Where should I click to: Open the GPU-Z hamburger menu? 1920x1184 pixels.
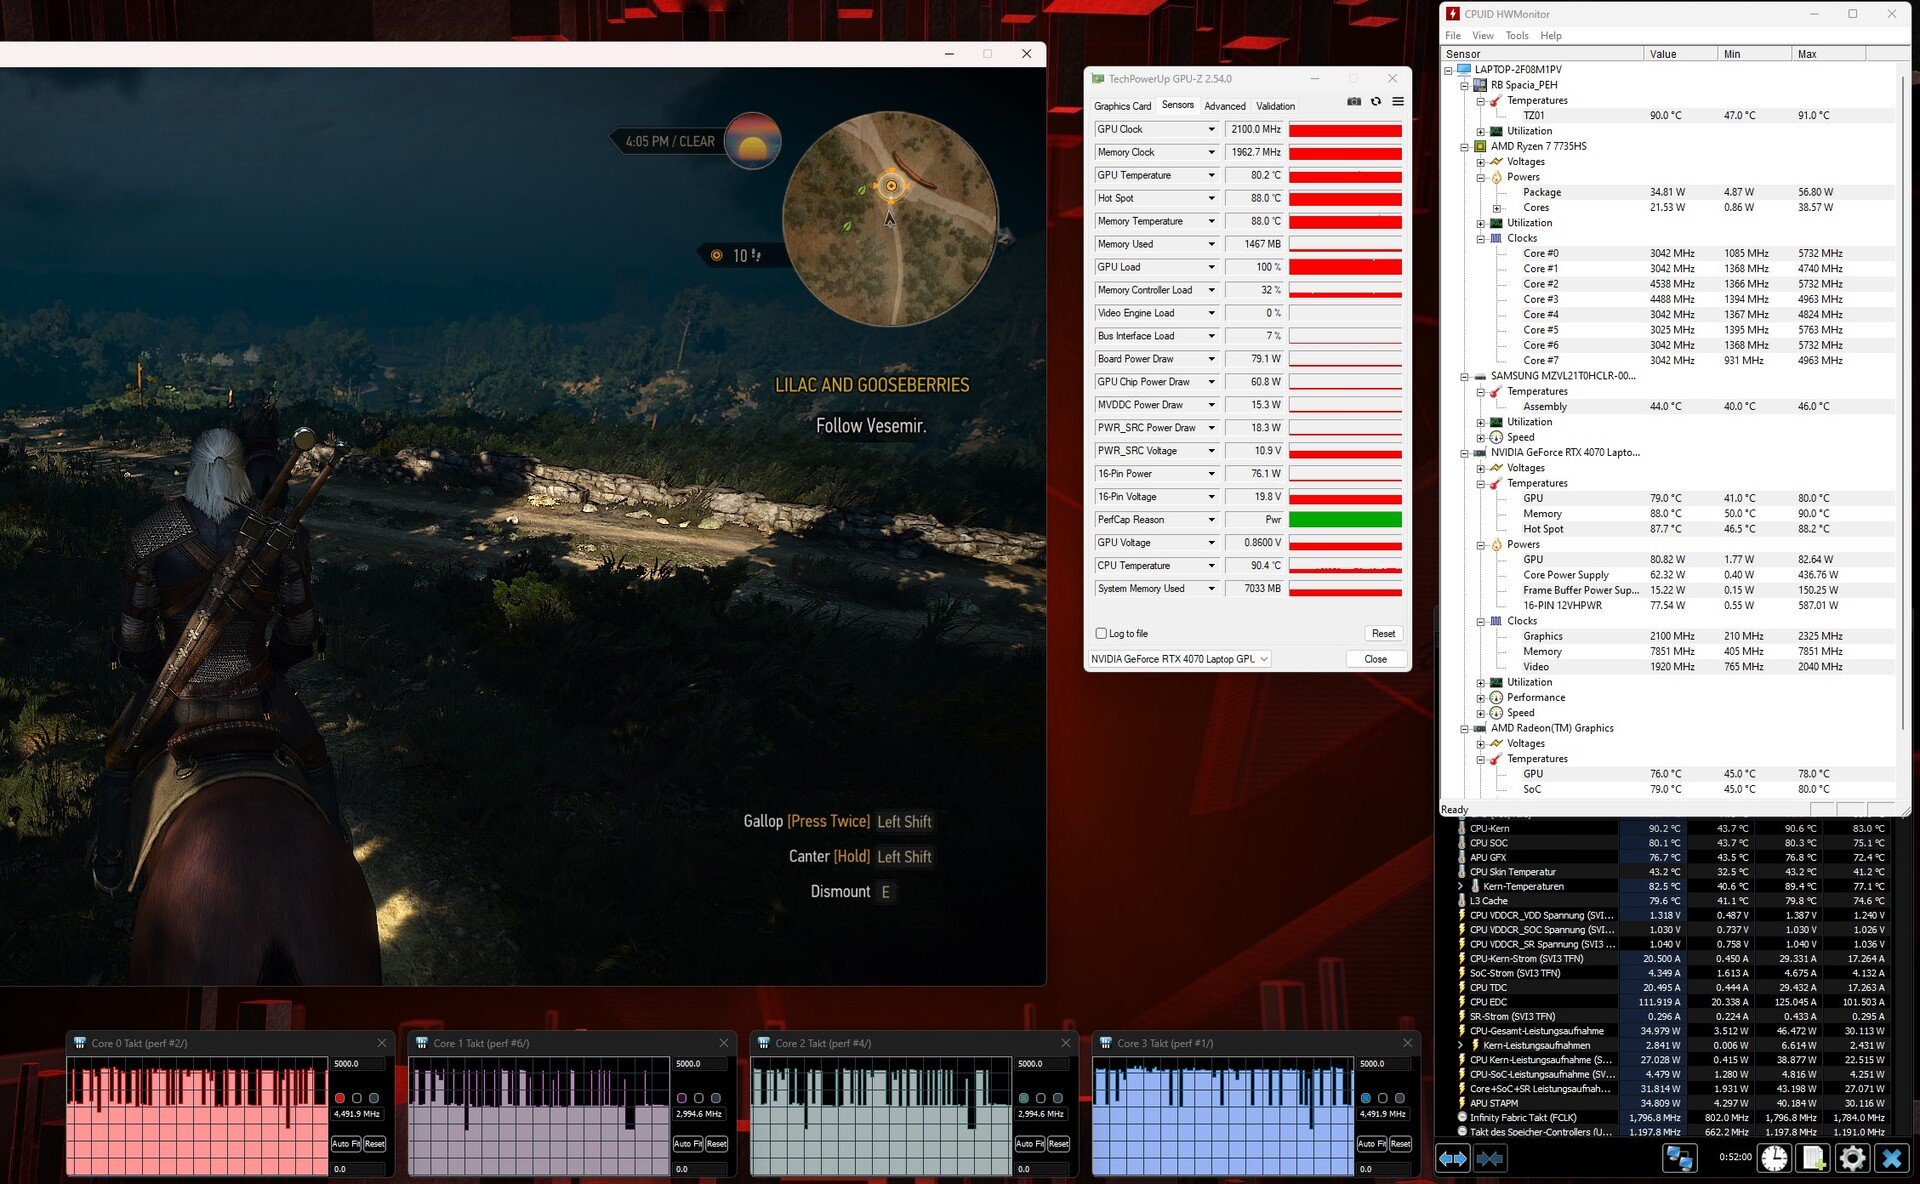1398,101
